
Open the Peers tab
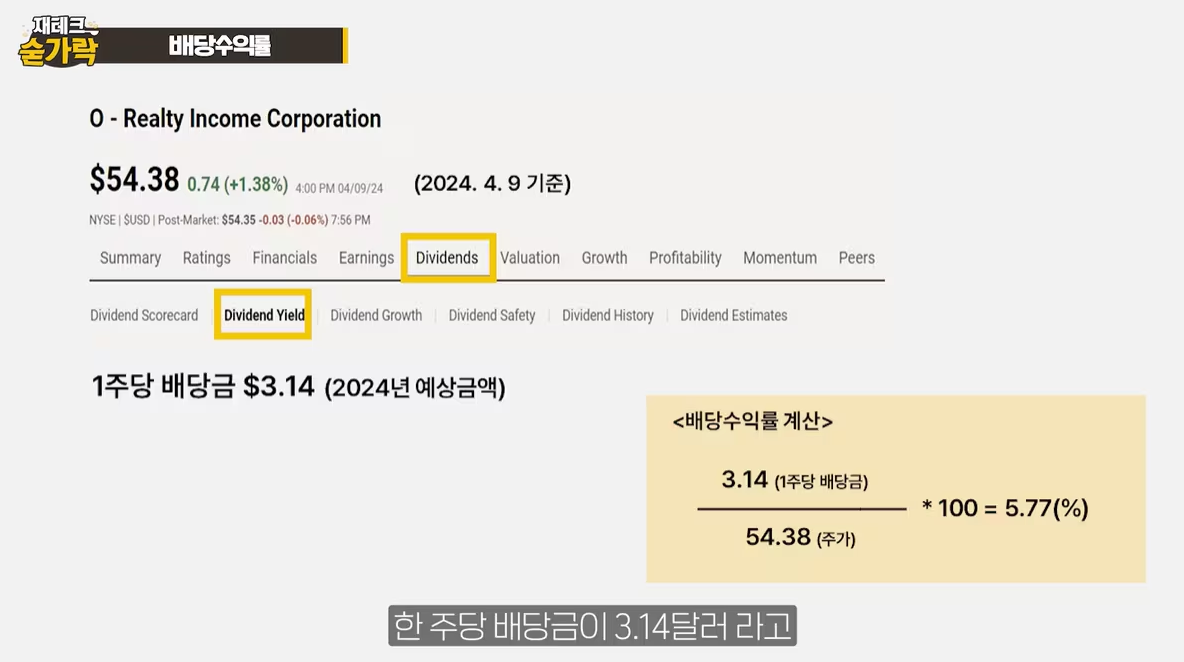tap(856, 258)
